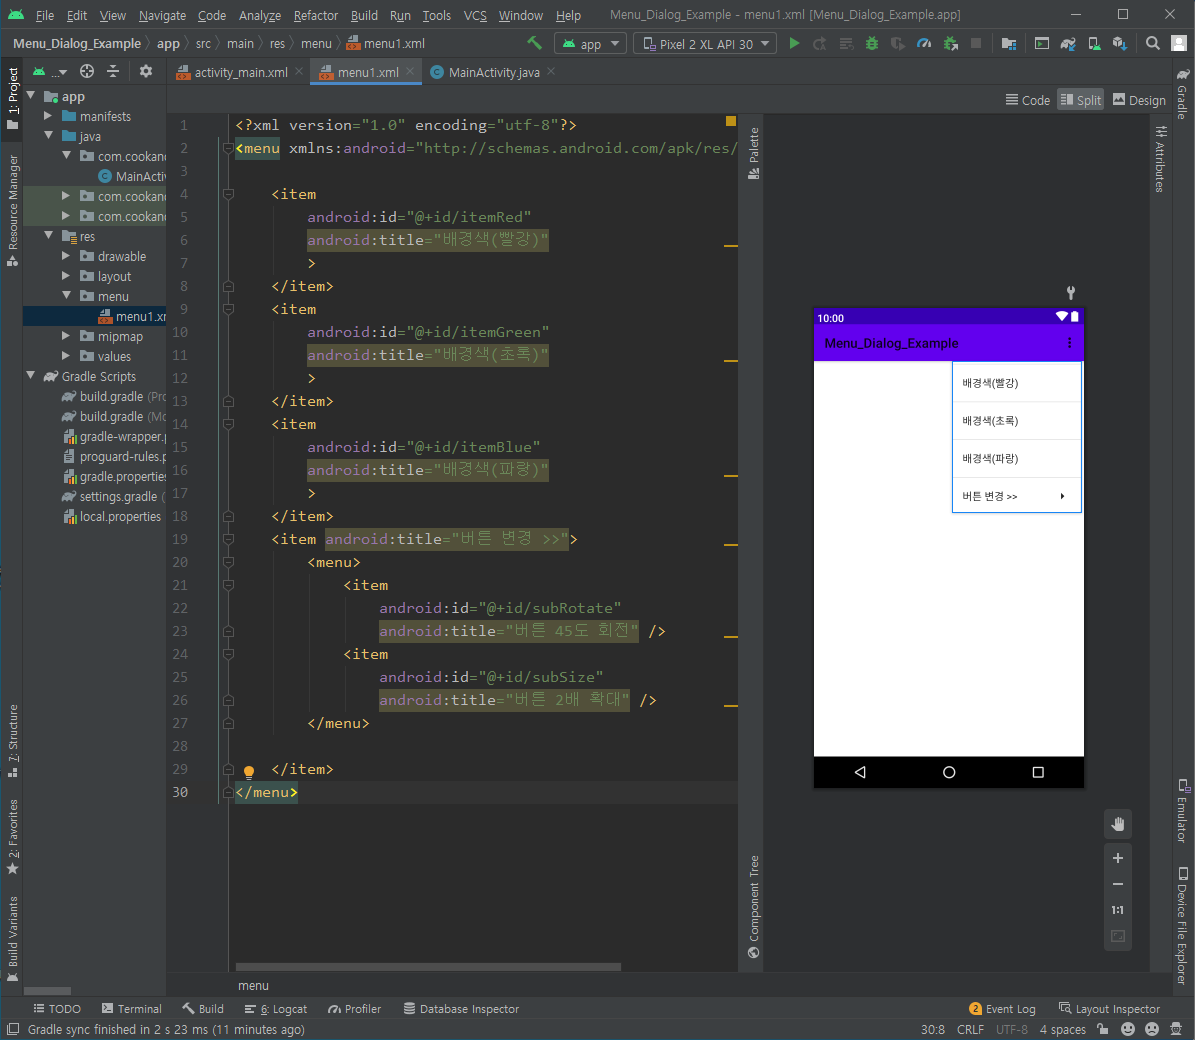Open project panel settings gear icon

pos(146,71)
